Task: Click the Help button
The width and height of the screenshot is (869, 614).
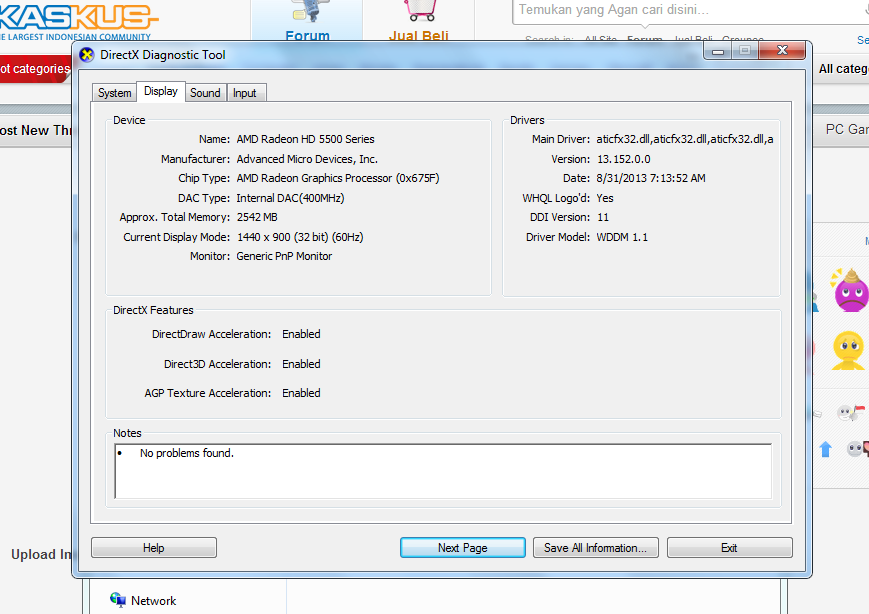Action: coord(154,548)
